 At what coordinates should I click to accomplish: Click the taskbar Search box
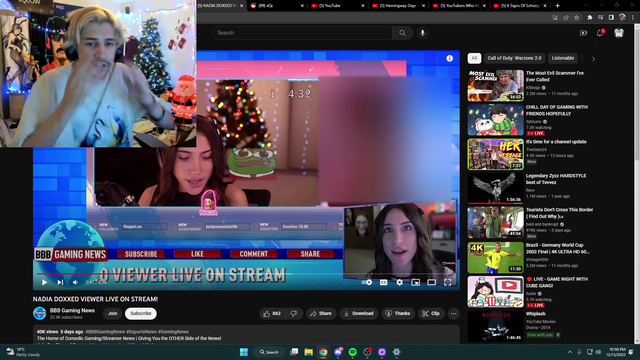click(269, 352)
